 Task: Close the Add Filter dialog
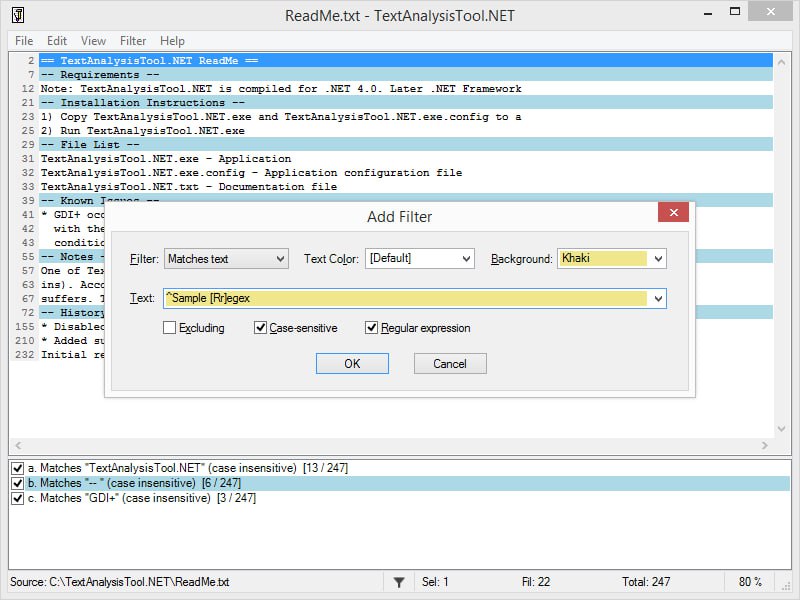(673, 213)
